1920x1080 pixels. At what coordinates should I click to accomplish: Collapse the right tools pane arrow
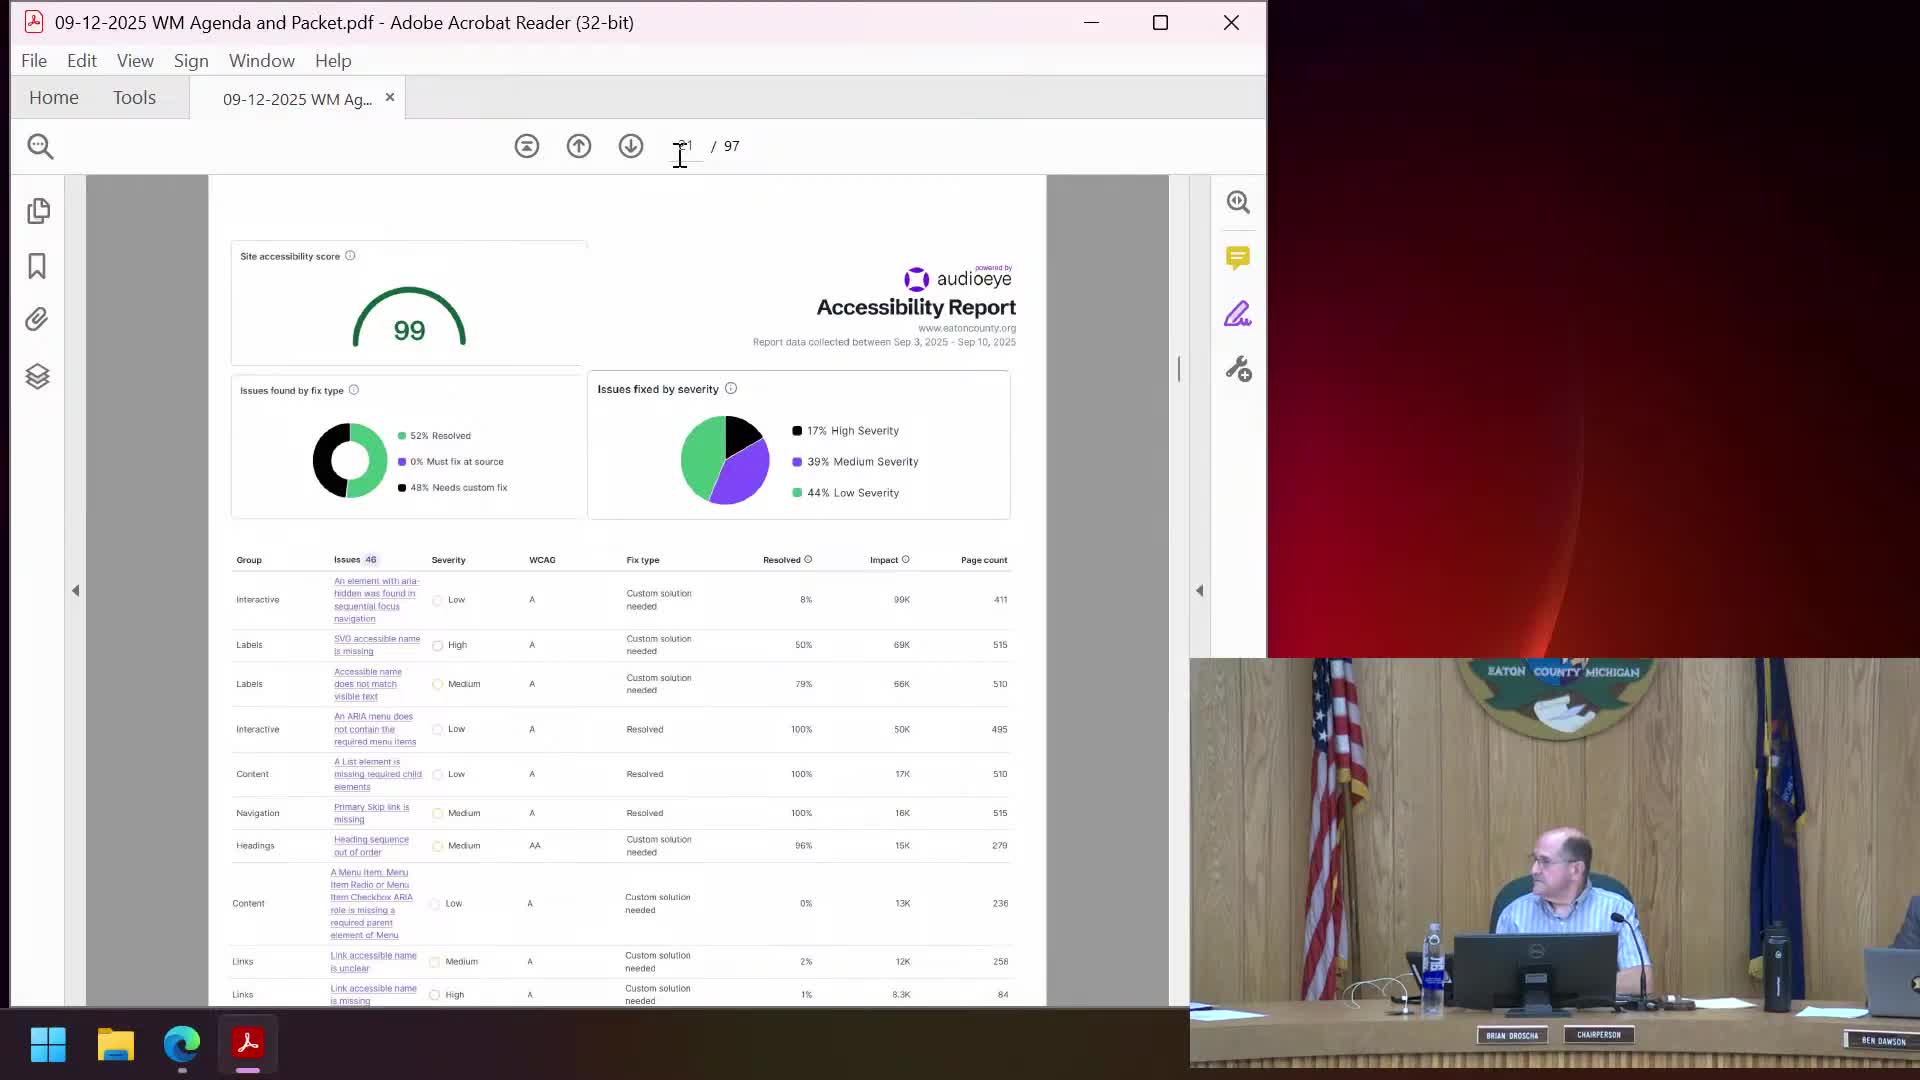(1199, 591)
